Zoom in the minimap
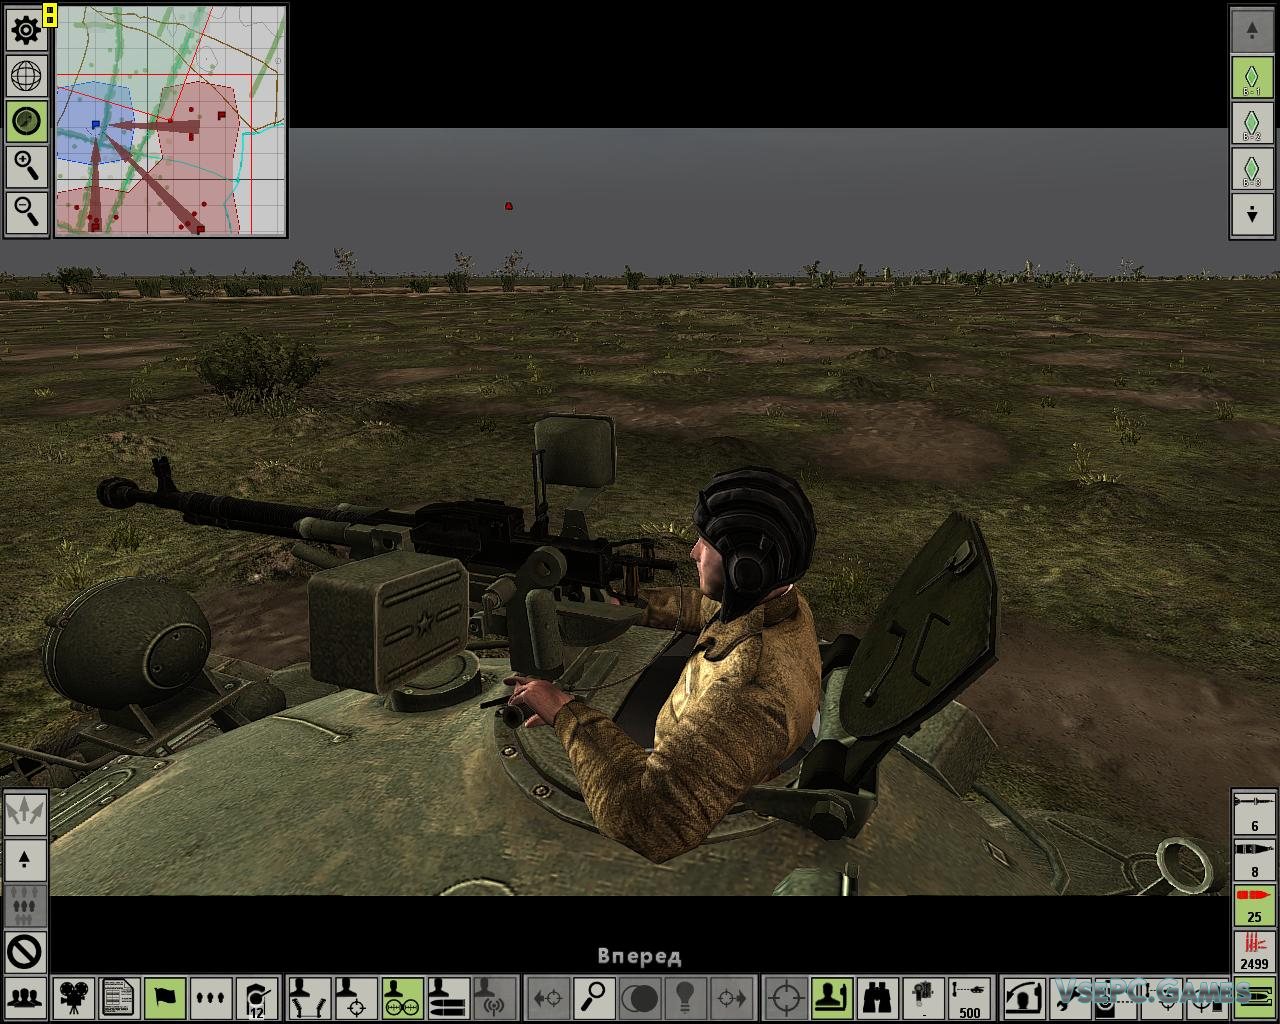The image size is (1280, 1024). tap(26, 166)
